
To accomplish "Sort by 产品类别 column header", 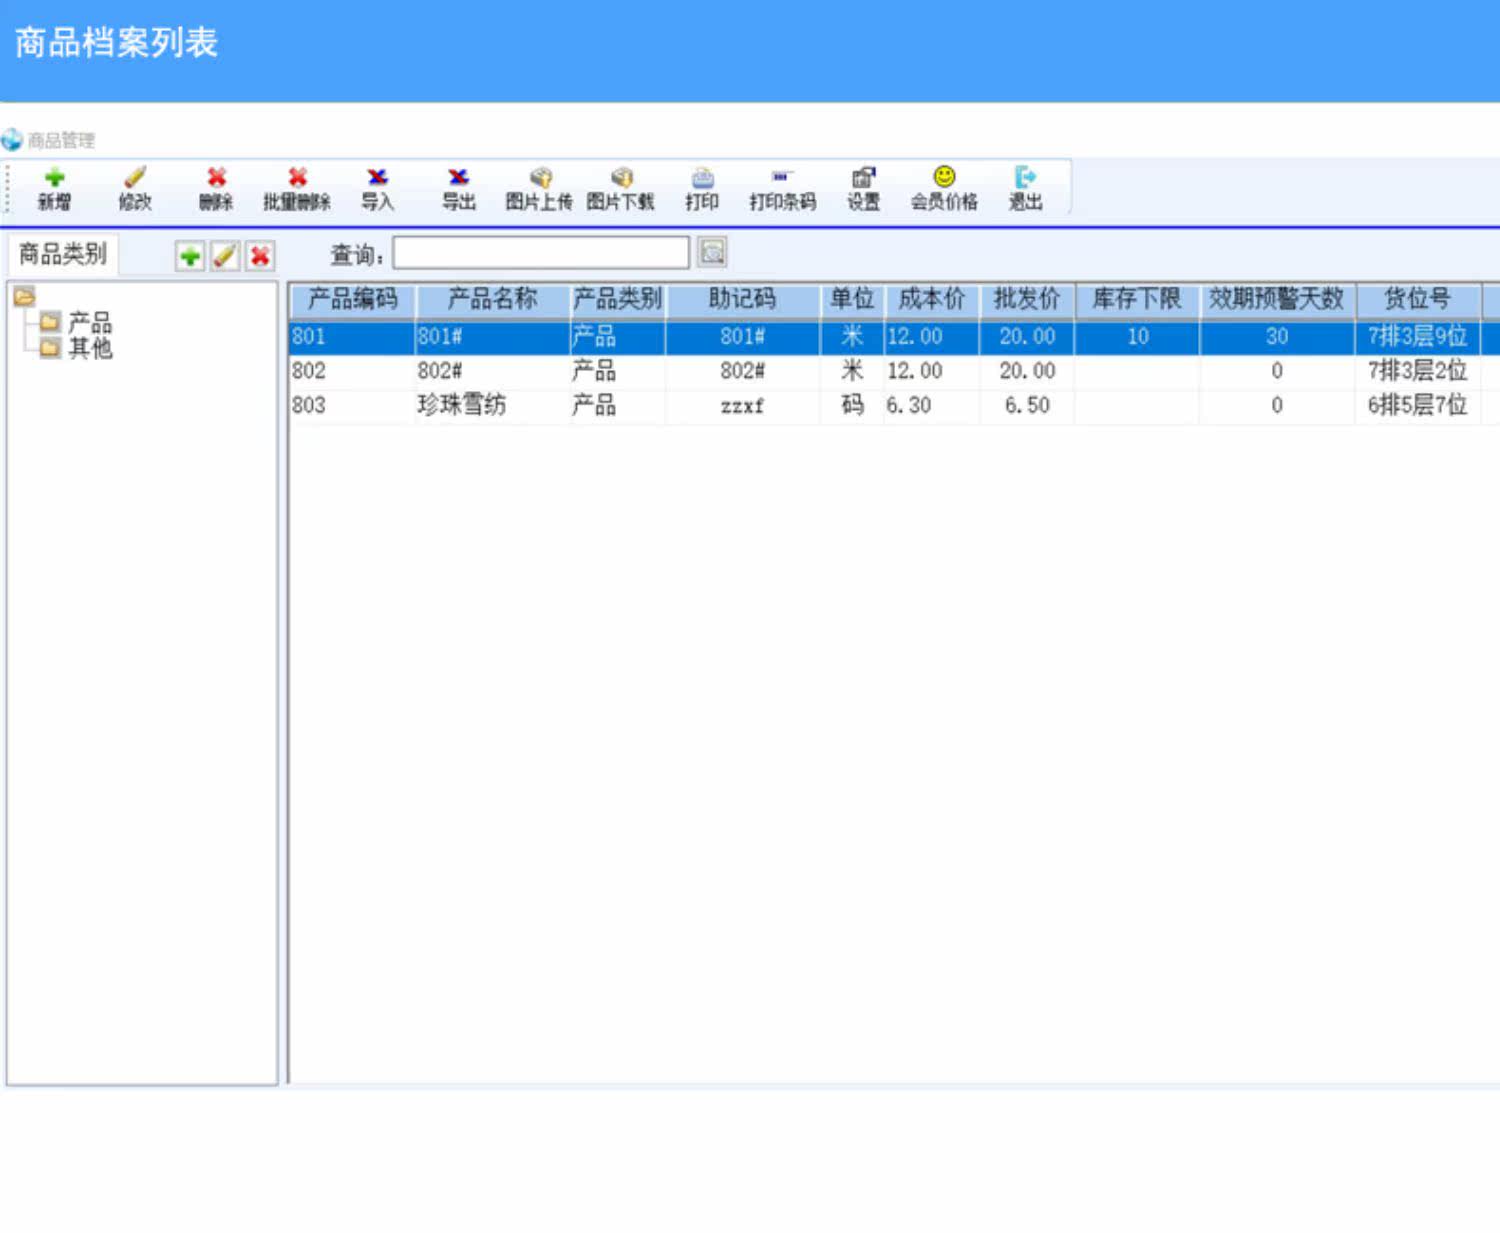I will tap(617, 299).
